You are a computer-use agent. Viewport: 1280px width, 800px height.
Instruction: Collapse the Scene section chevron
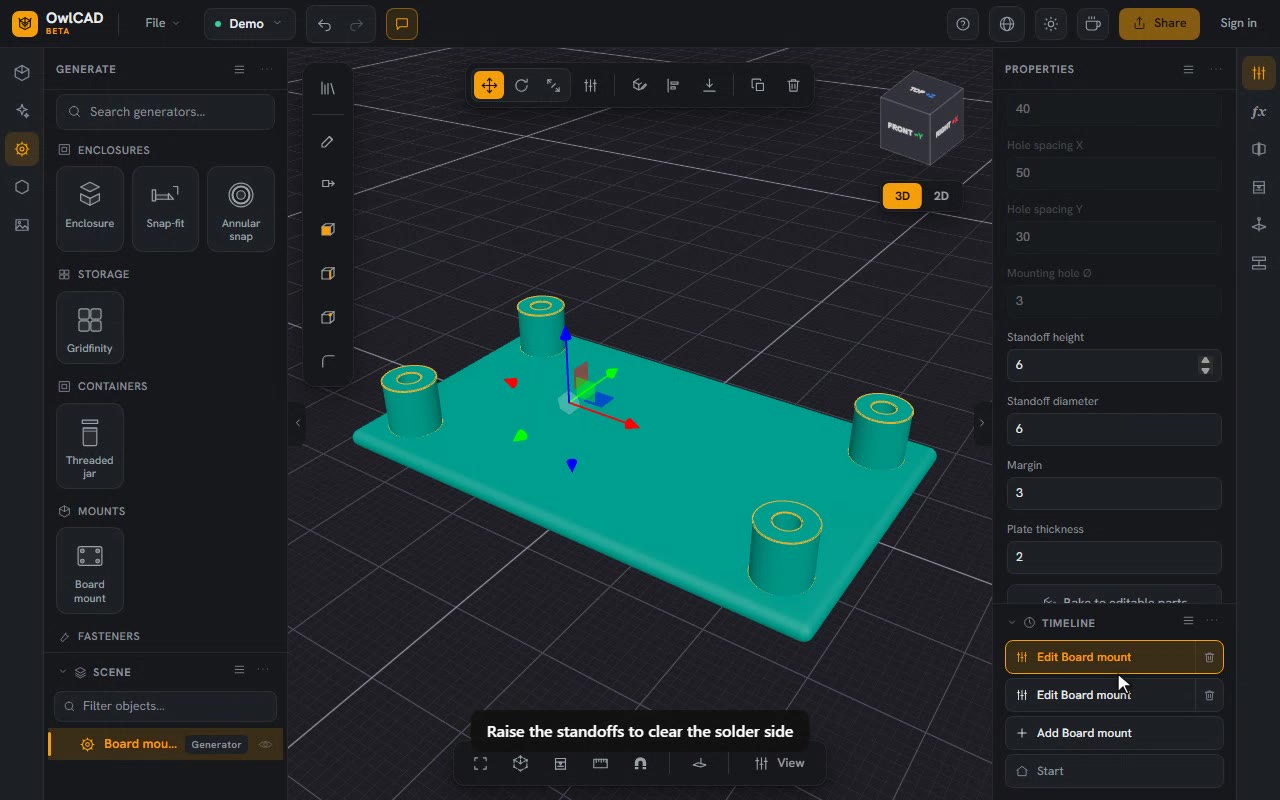pyautogui.click(x=63, y=672)
